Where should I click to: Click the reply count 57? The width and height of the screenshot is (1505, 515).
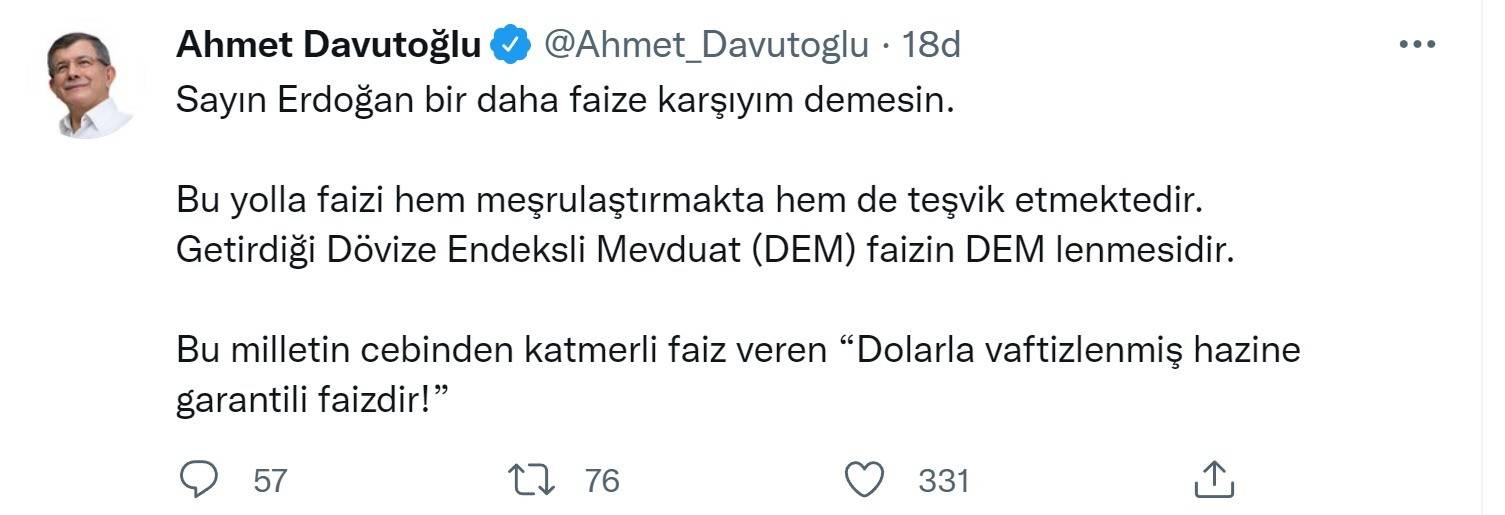pos(270,481)
